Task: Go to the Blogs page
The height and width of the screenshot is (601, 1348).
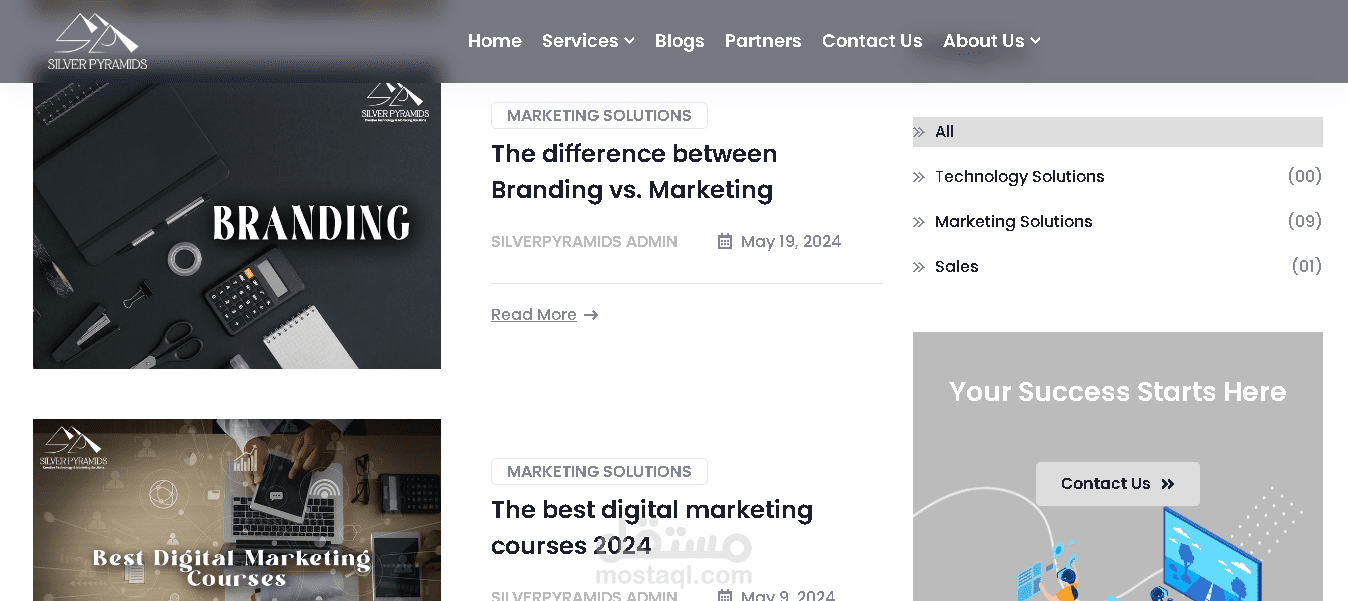Action: pos(679,41)
